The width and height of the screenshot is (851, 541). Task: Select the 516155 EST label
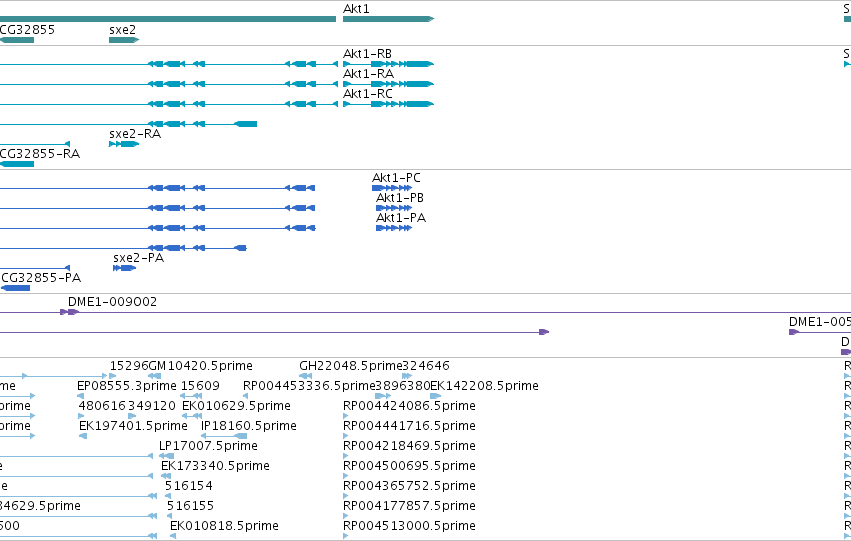coord(190,506)
